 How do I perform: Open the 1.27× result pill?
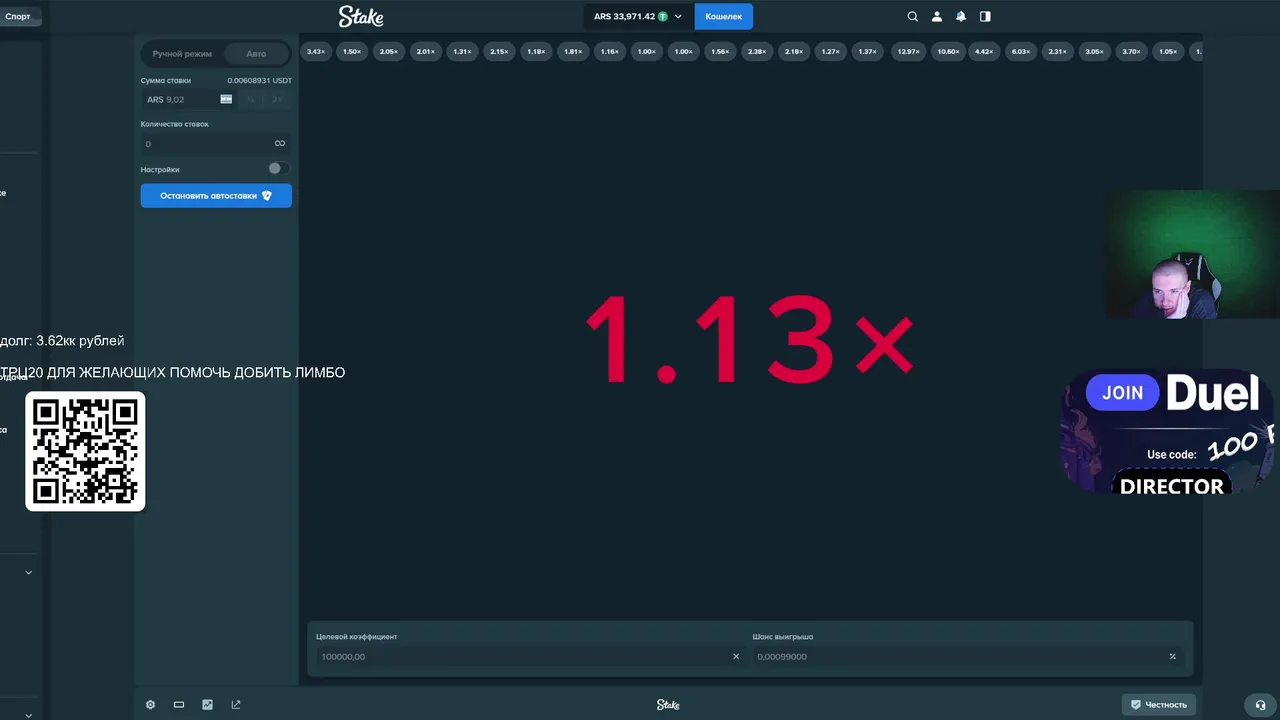[830, 51]
